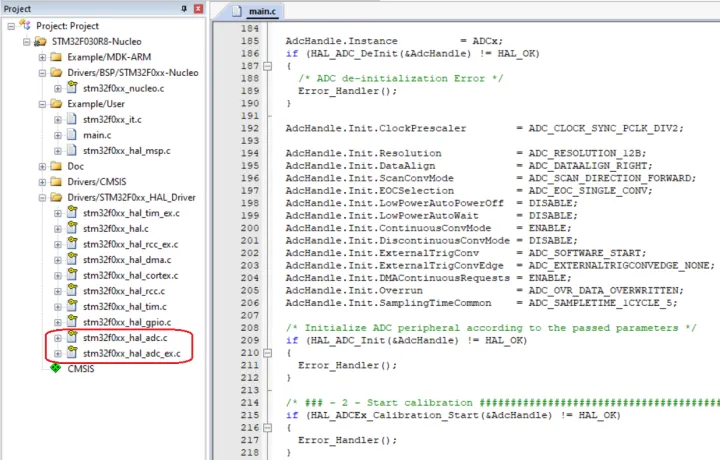Click the stm32f0xx_hal_rcc_ex.c file icon
Viewport: 720px width, 460px height.
click(x=72, y=243)
